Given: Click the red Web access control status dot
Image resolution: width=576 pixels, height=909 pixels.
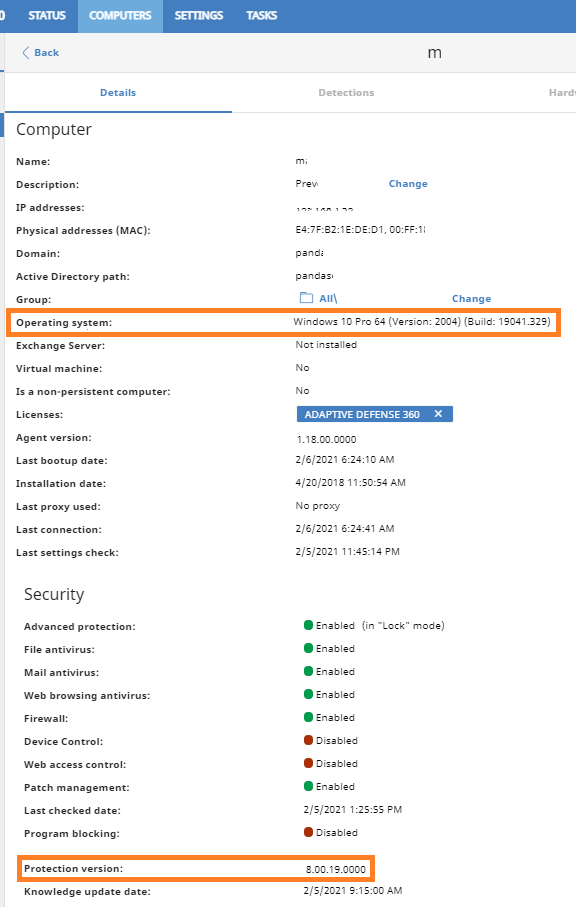Looking at the screenshot, I should [x=308, y=763].
